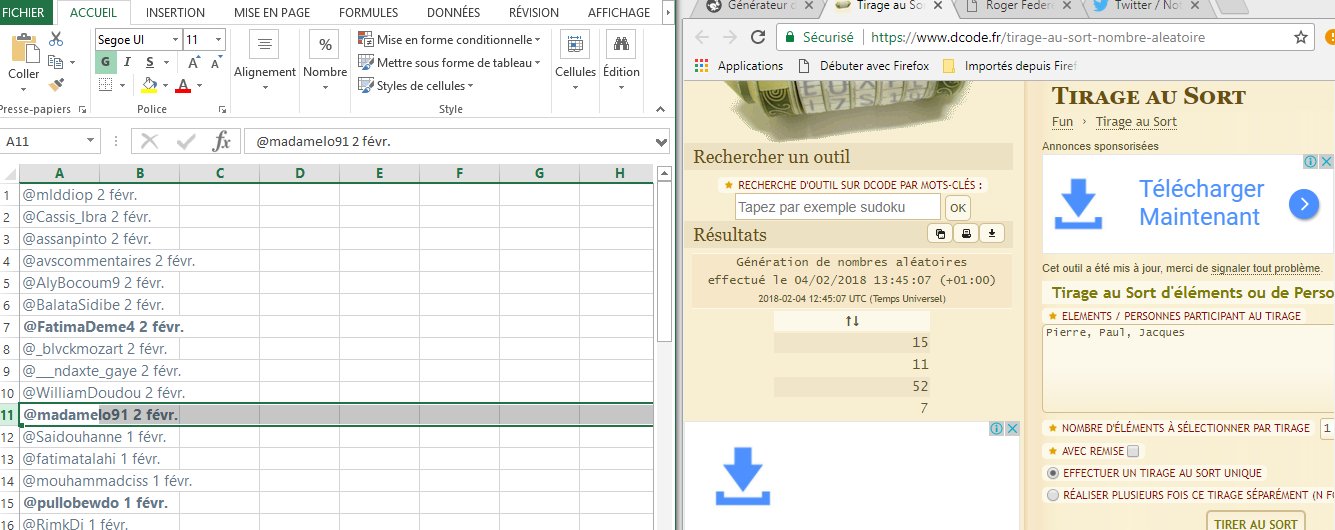Open Police dialog launcher arrow
This screenshot has height=530, width=1335.
221,109
